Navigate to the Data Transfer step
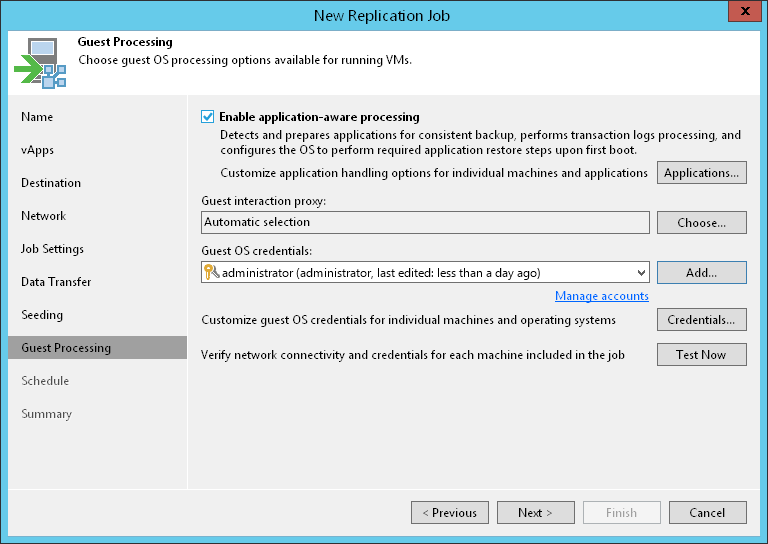The image size is (768, 544). 56,282
